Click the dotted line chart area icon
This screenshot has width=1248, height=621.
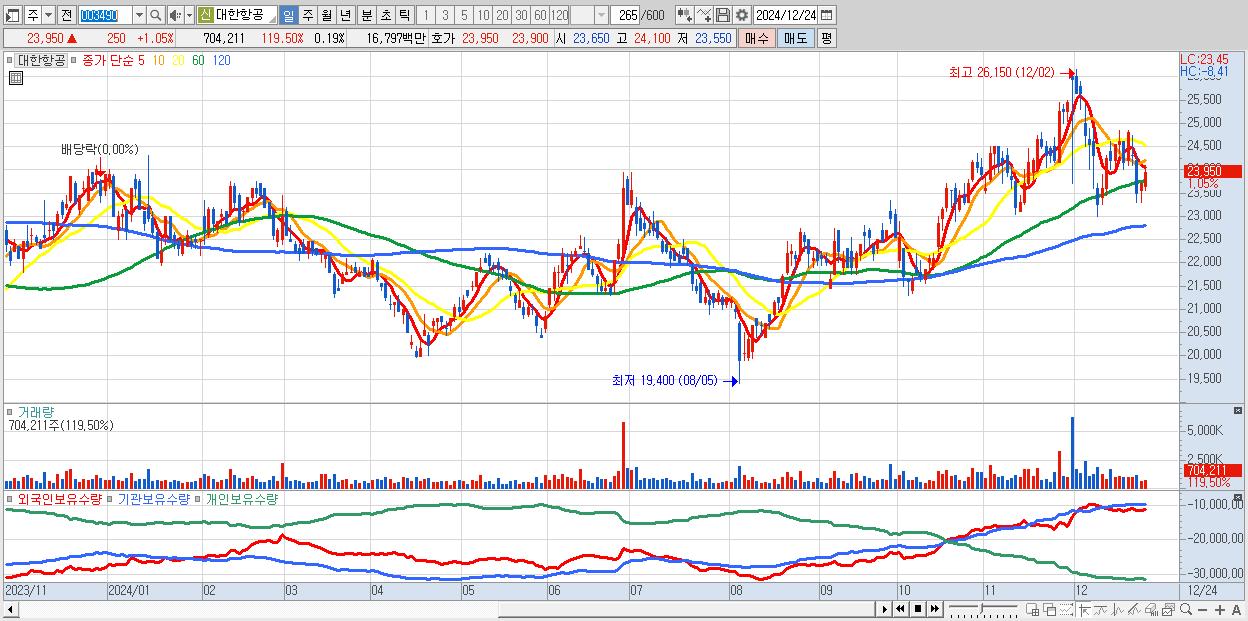coord(1066,609)
